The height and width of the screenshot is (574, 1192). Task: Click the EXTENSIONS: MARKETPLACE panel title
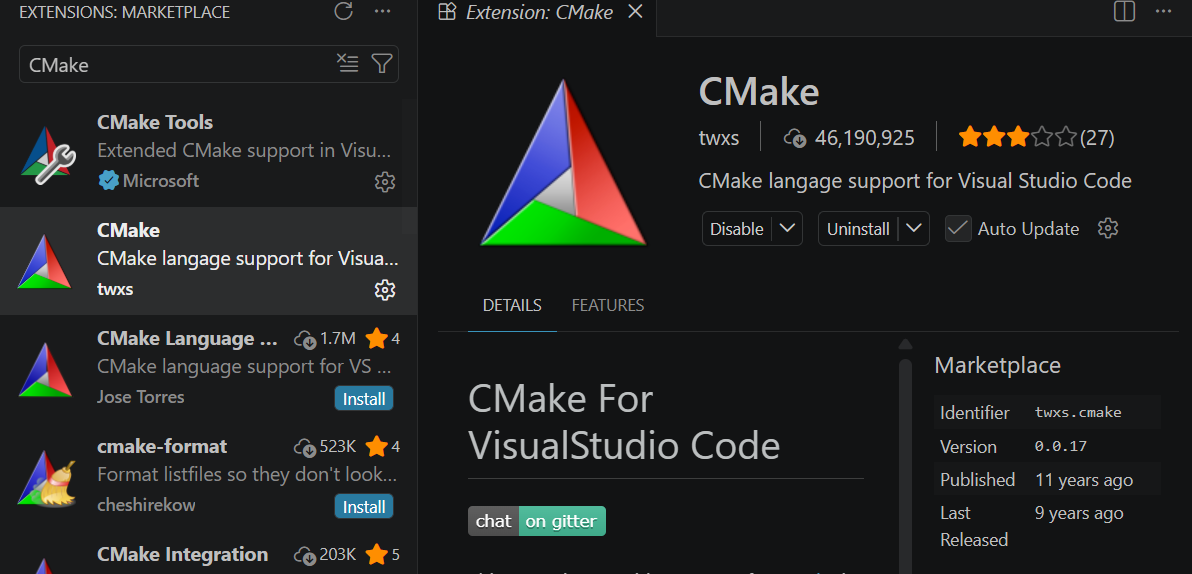point(125,12)
